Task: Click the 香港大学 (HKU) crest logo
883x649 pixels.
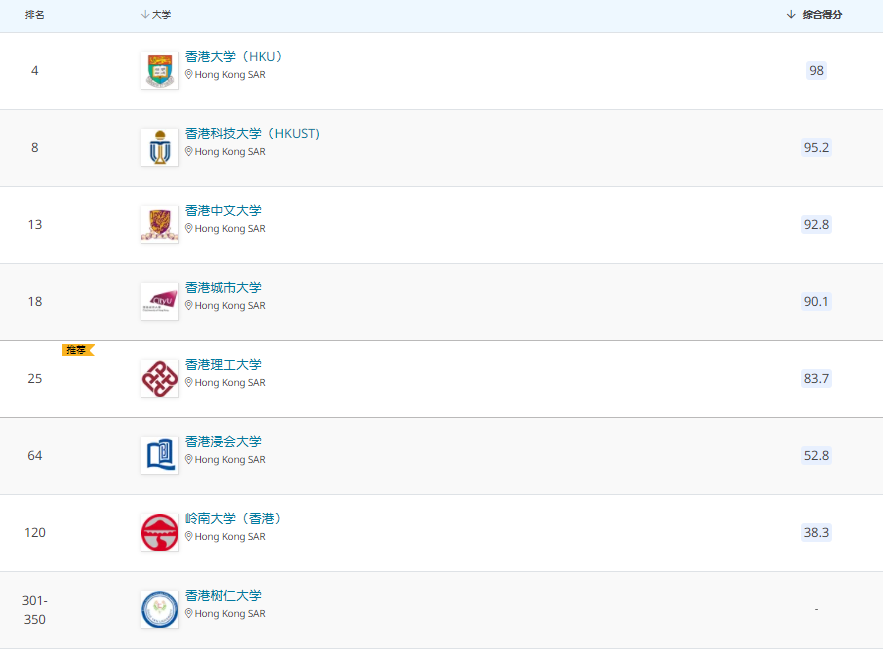Action: [159, 70]
